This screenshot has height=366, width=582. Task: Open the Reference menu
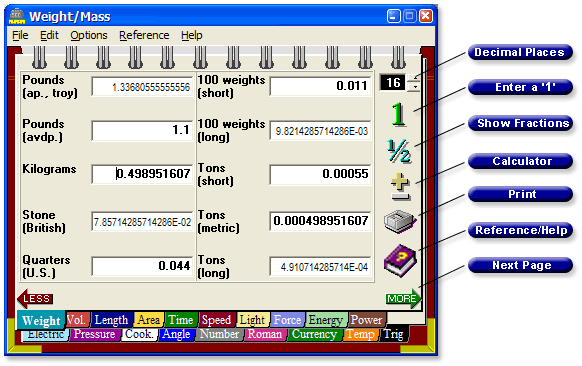(144, 35)
